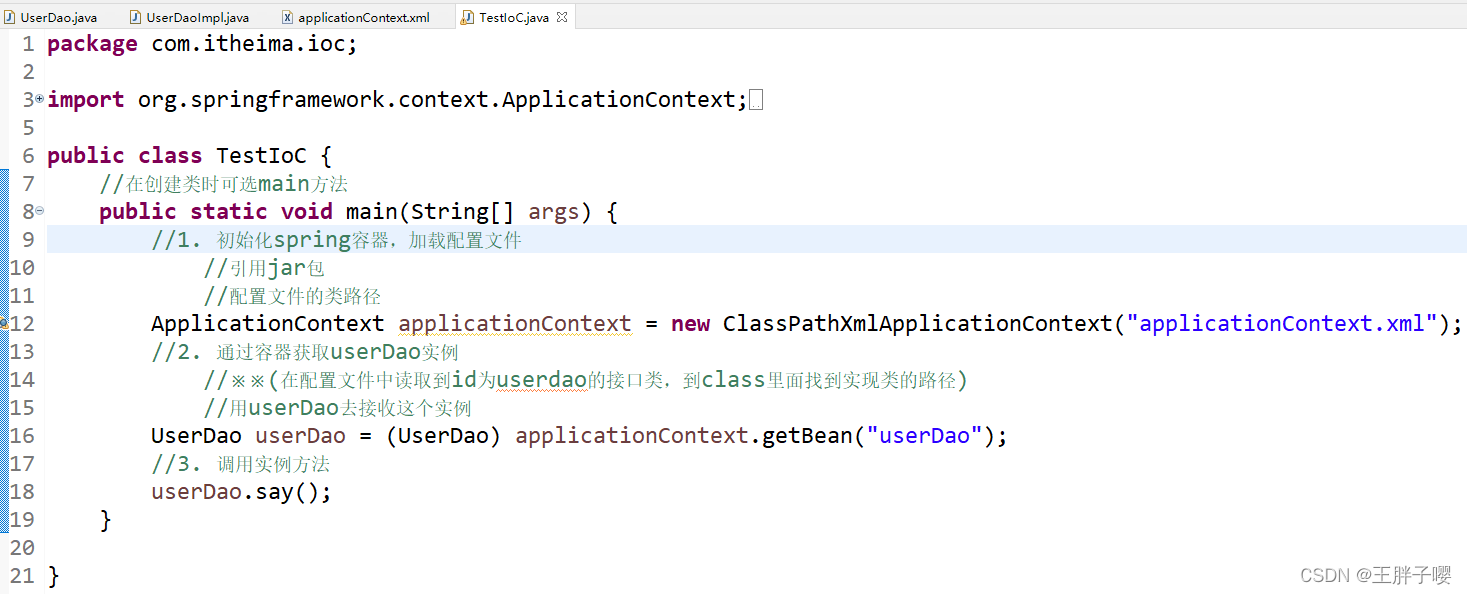This screenshot has width=1467, height=594.
Task: Click the getBean method call on line 16
Action: point(808,436)
